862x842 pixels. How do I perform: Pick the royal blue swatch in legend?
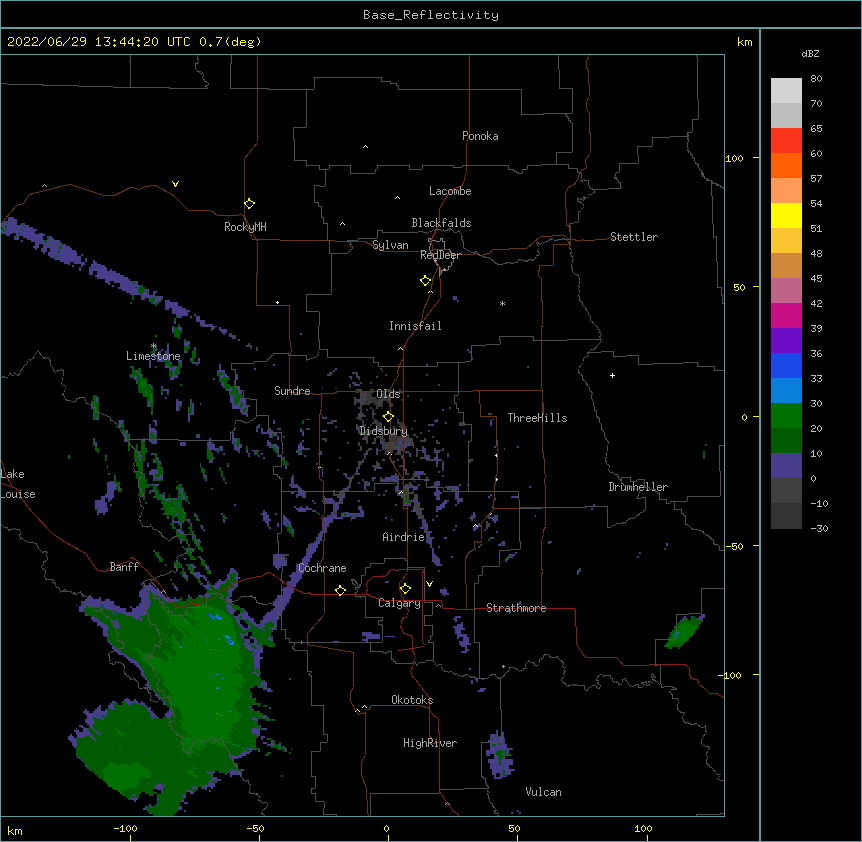786,365
